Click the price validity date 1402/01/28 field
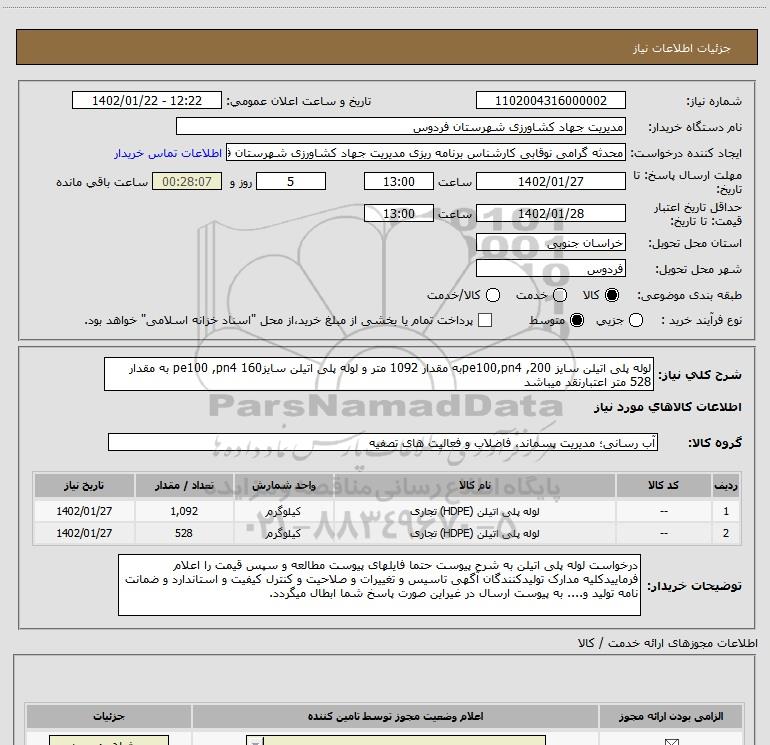The image size is (770, 745). pyautogui.click(x=550, y=213)
